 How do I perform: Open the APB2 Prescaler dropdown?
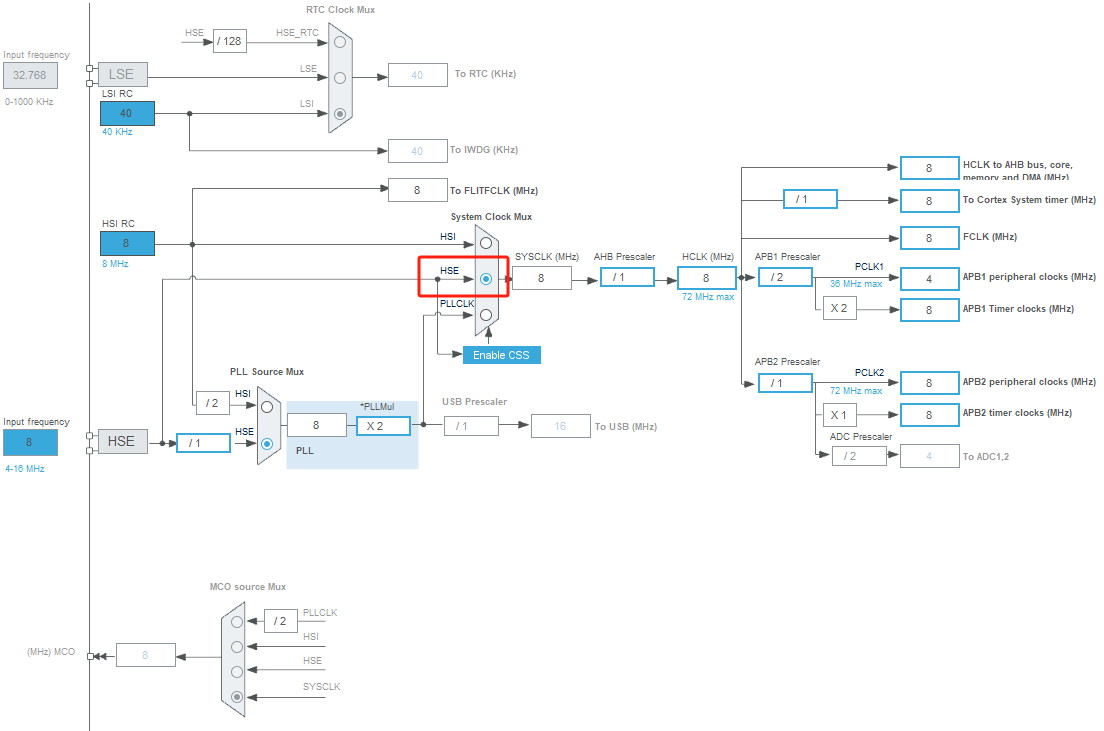(x=785, y=382)
